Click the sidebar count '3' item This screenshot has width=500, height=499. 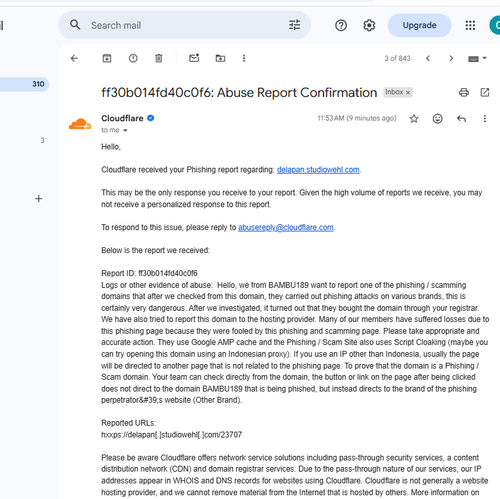pyautogui.click(x=42, y=140)
